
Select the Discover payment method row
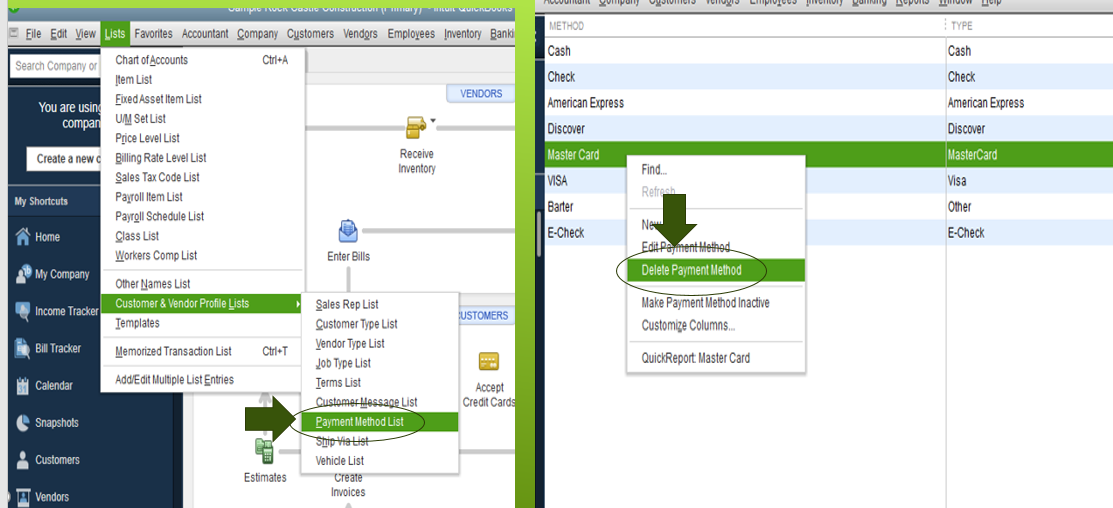tap(828, 129)
